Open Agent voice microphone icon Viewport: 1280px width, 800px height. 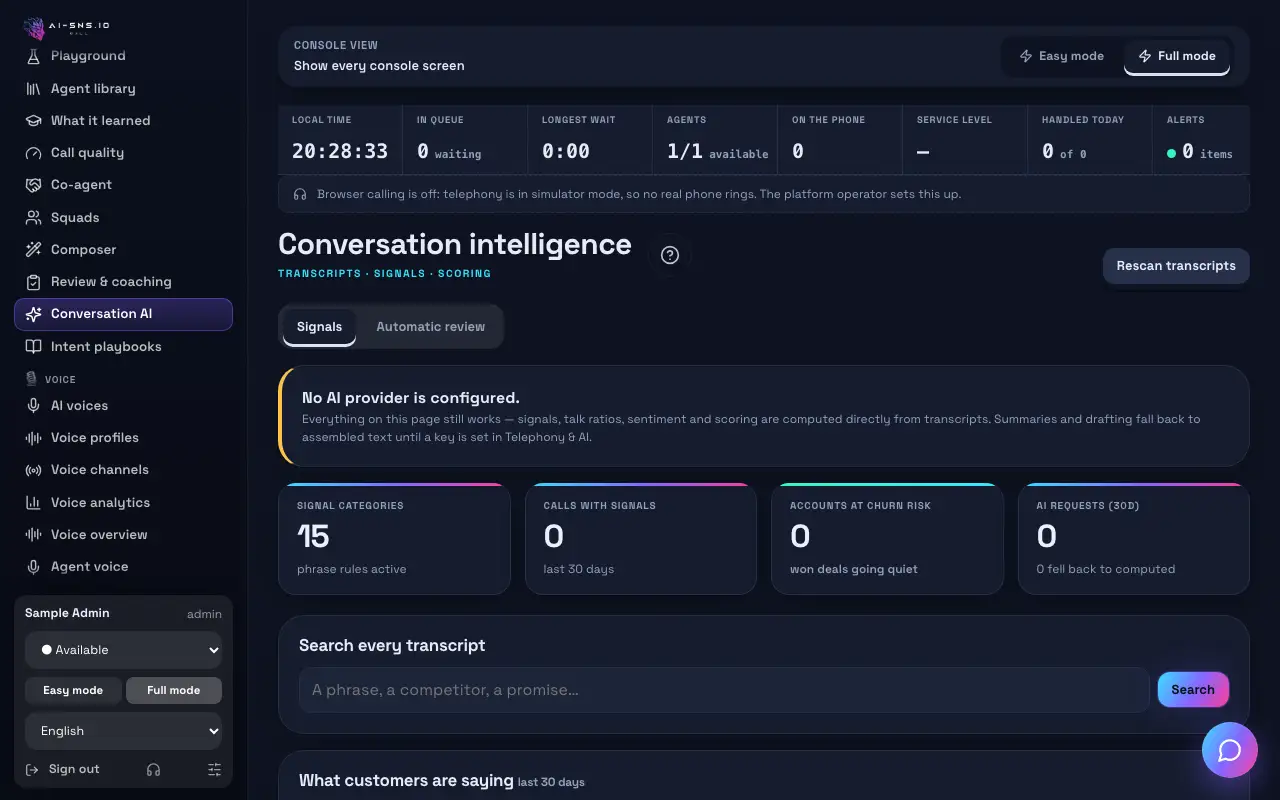[33, 566]
